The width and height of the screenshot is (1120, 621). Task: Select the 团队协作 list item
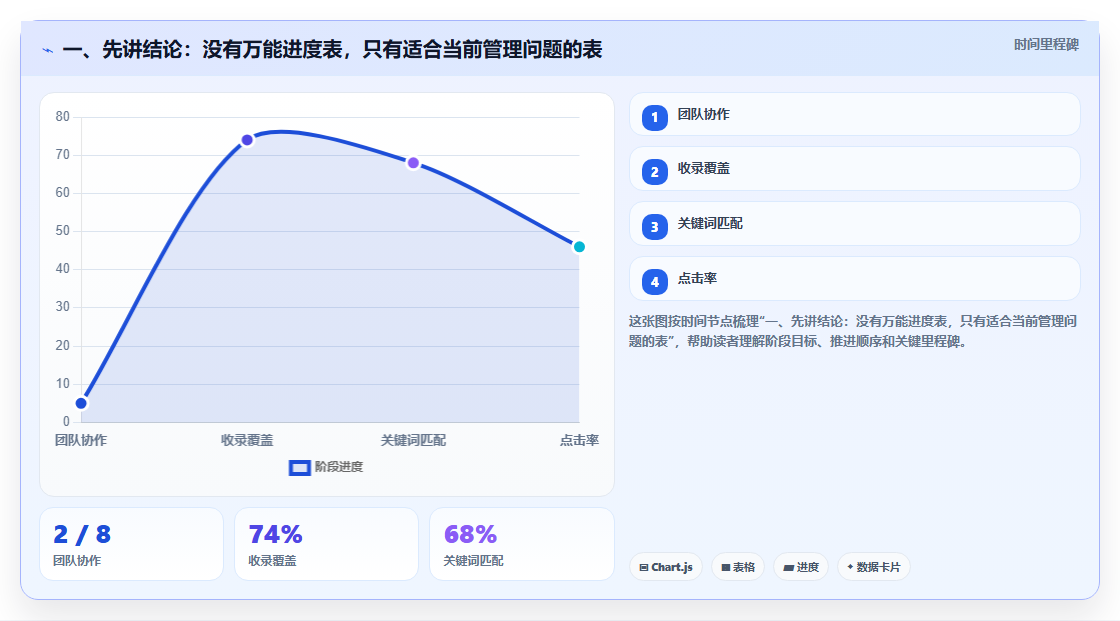click(854, 114)
